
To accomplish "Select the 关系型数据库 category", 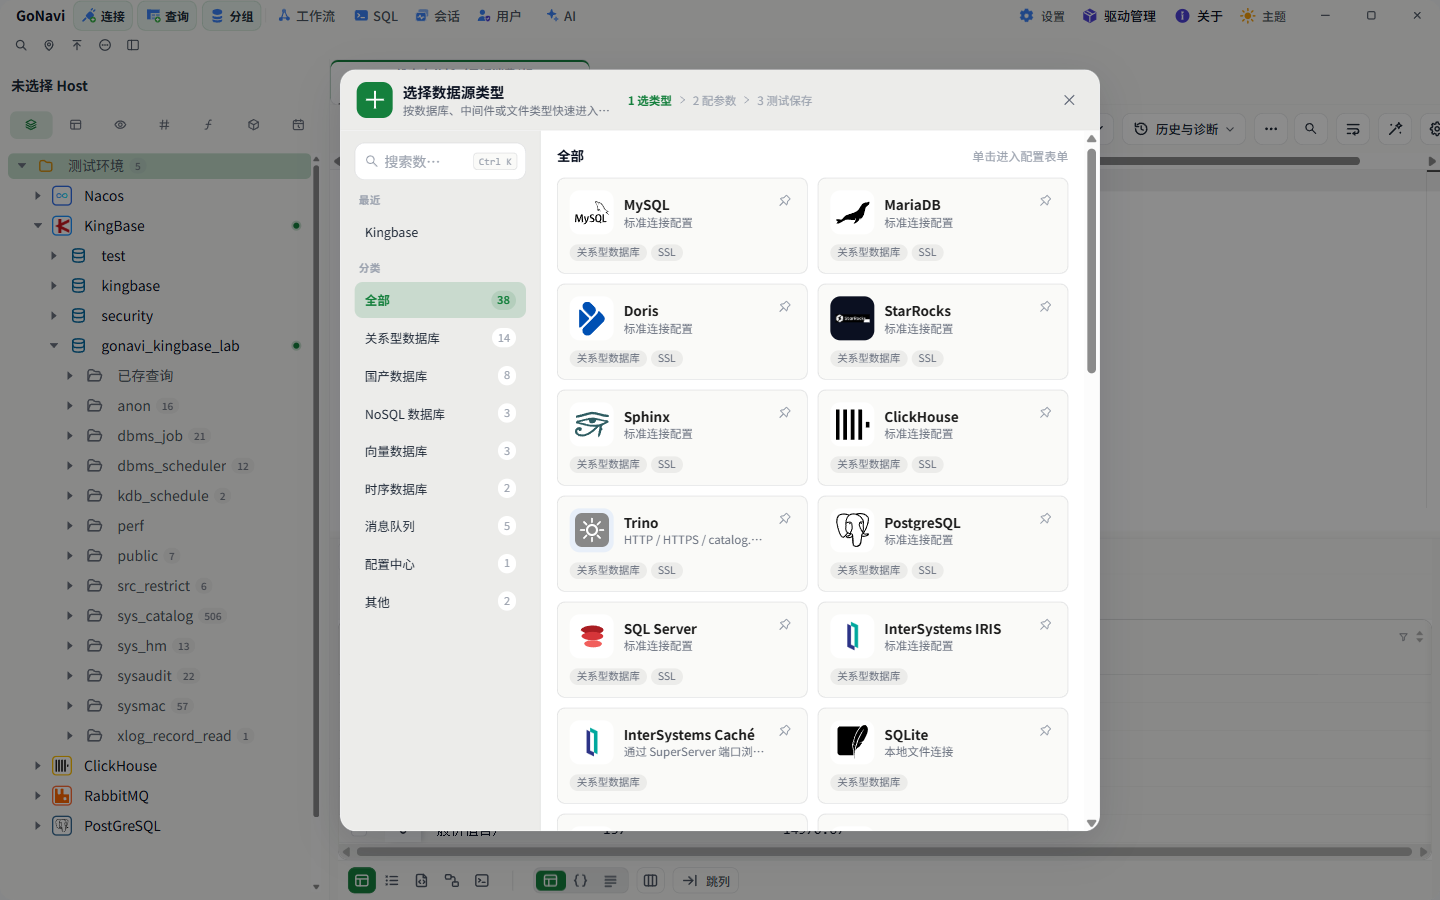I will [440, 338].
